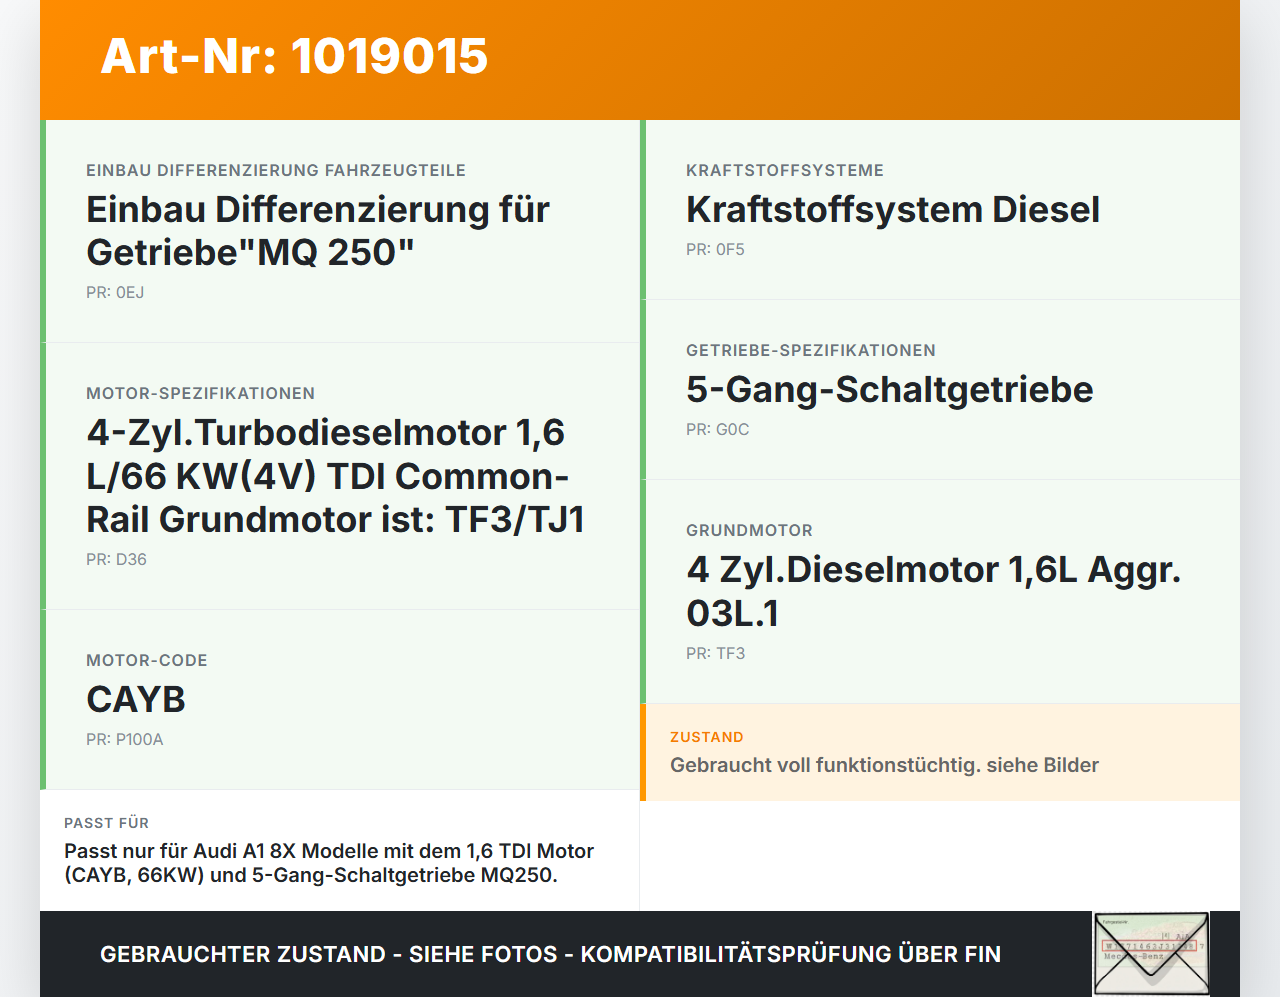Click the CAYB motor code text
The image size is (1280, 998).
(136, 700)
